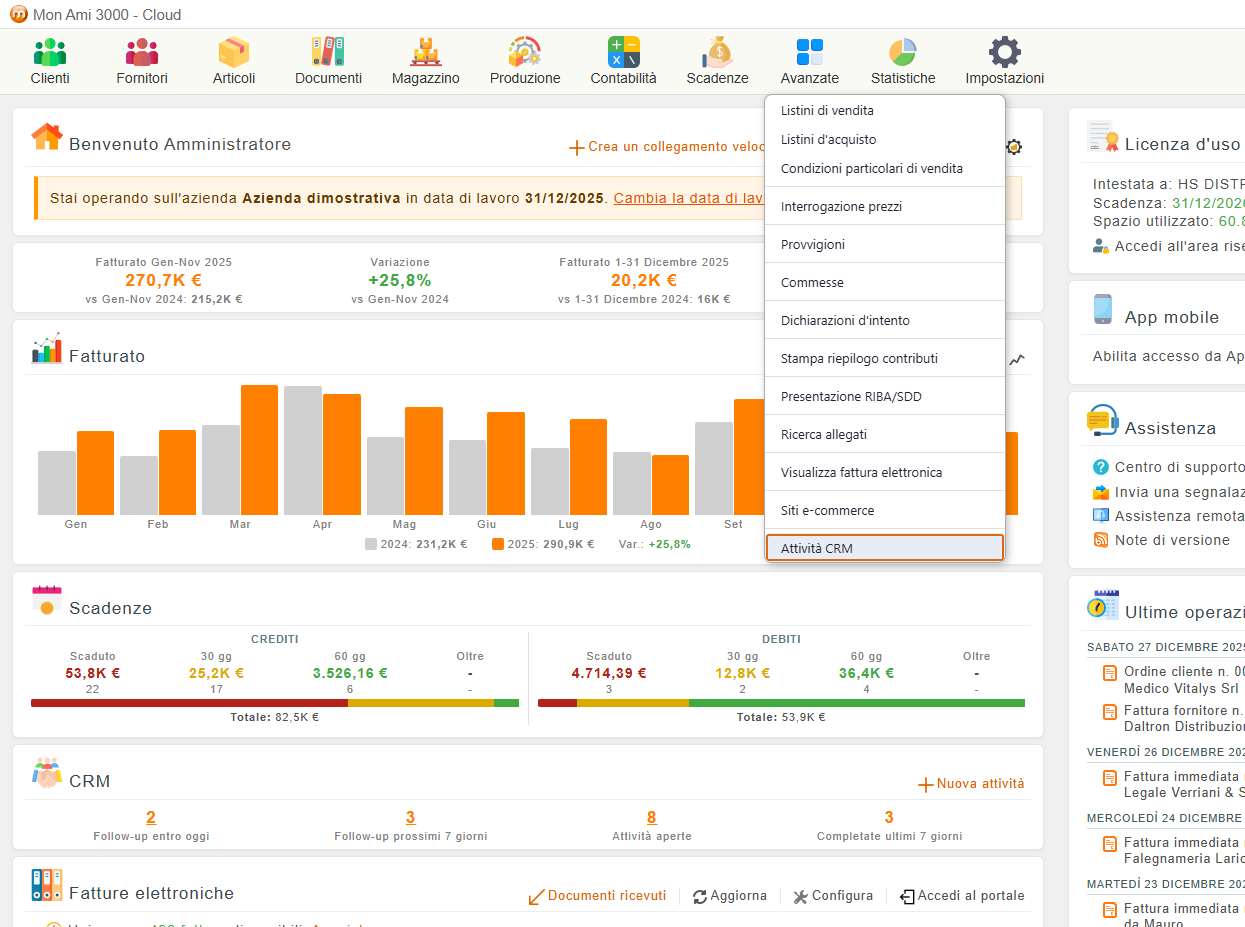Open Siti e-commerce menu item
This screenshot has width=1245, height=927.
point(885,511)
